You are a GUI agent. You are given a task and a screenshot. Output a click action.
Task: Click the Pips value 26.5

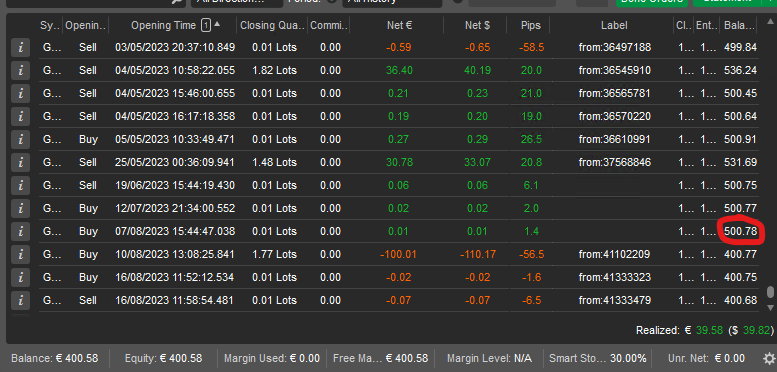pyautogui.click(x=531, y=139)
